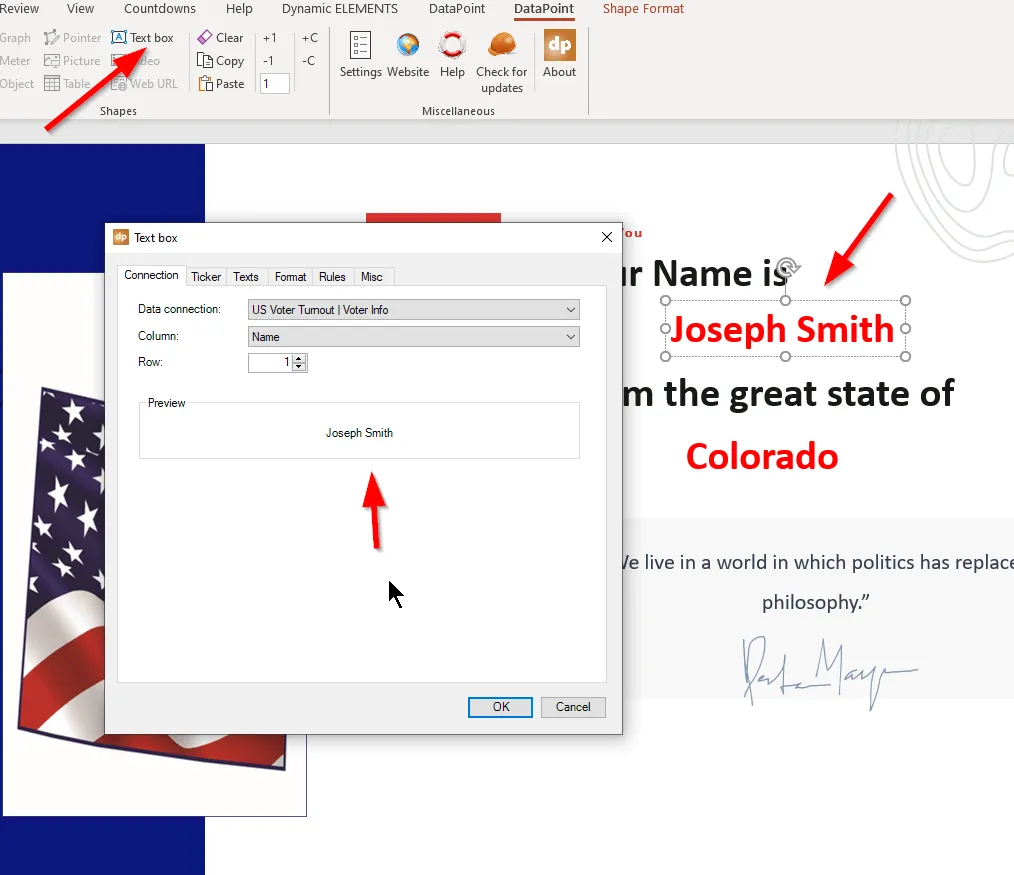1014x875 pixels.
Task: Open the Help ribbon tab
Action: coord(239,8)
